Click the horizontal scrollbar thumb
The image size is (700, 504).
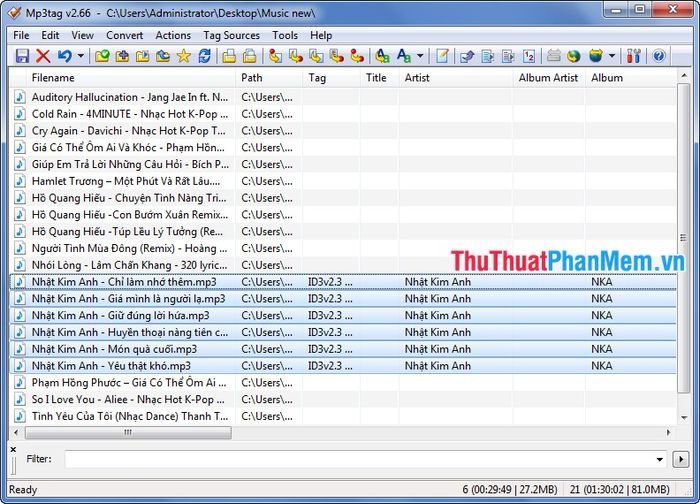pos(128,432)
